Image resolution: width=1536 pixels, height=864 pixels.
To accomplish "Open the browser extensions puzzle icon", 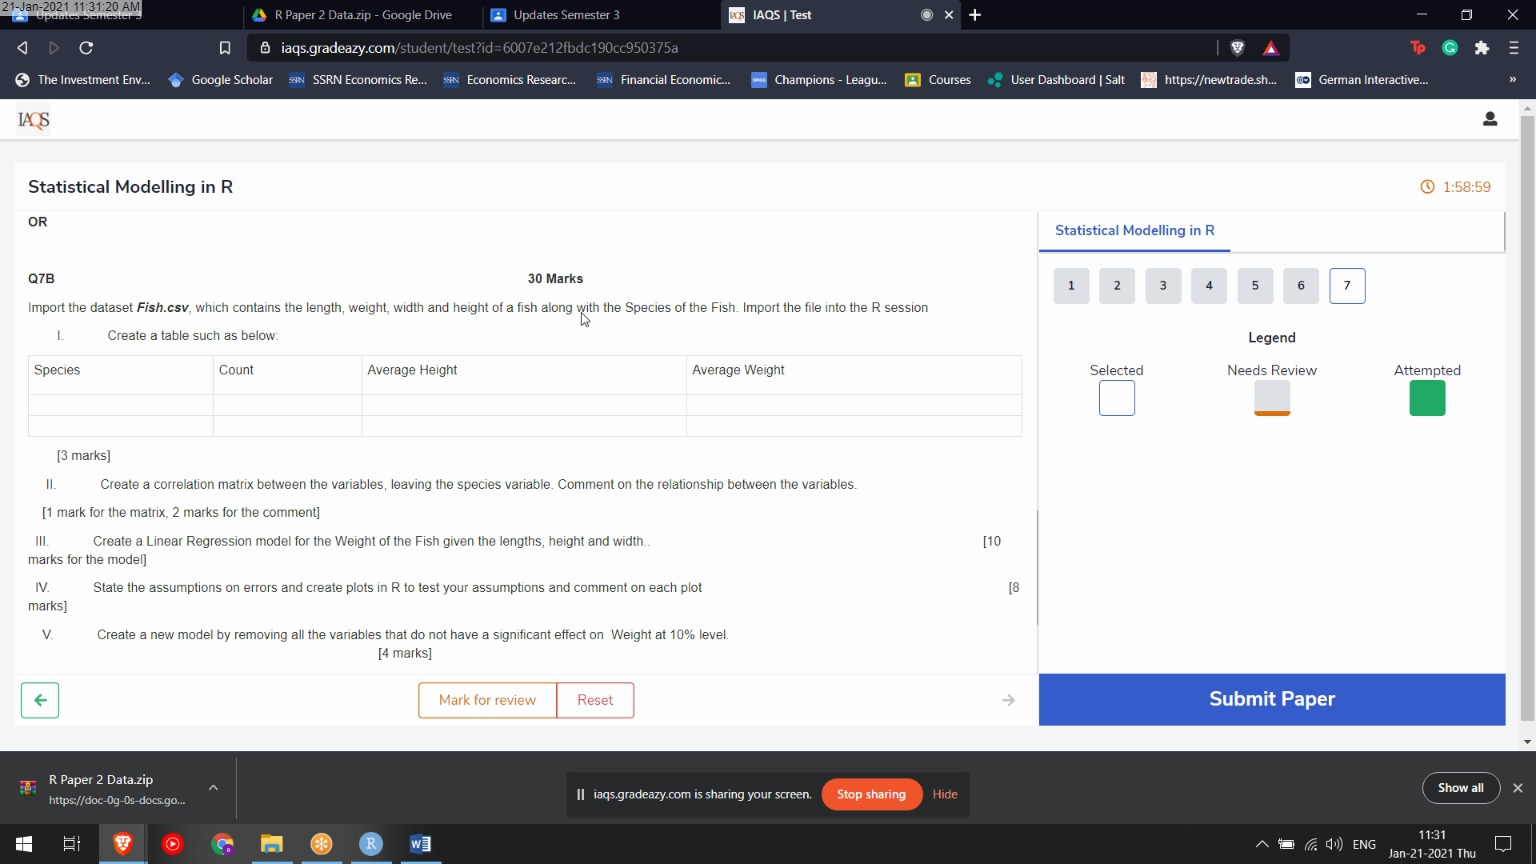I will [x=1482, y=48].
